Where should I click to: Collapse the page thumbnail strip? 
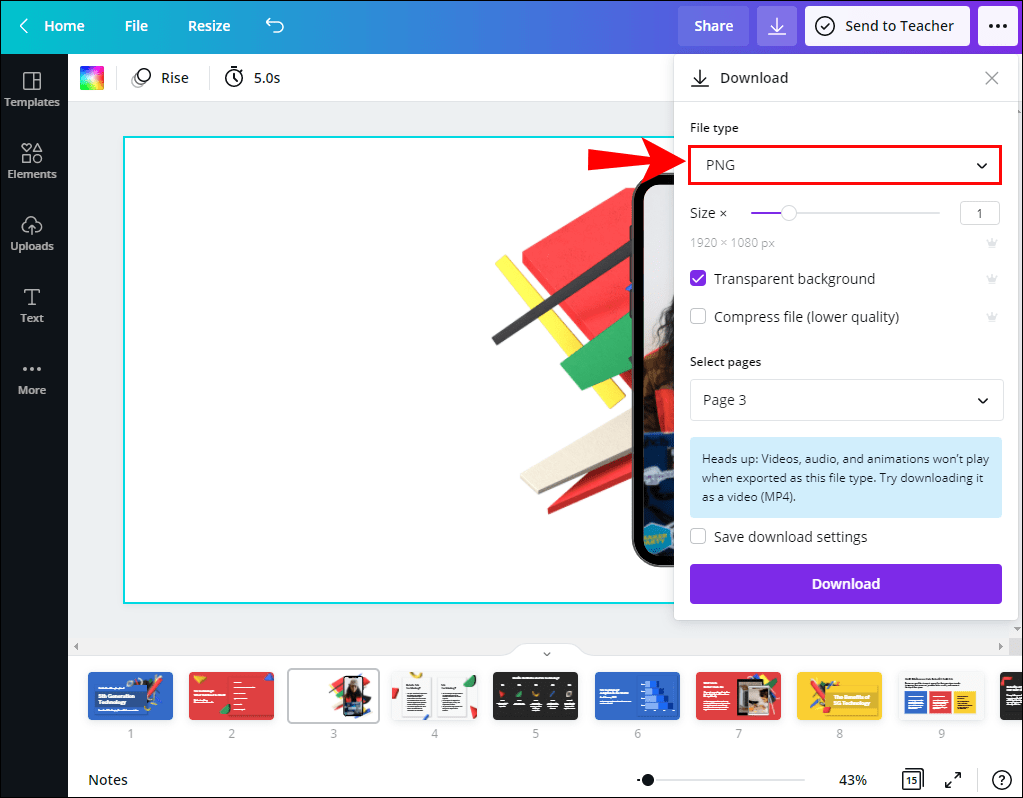[546, 652]
